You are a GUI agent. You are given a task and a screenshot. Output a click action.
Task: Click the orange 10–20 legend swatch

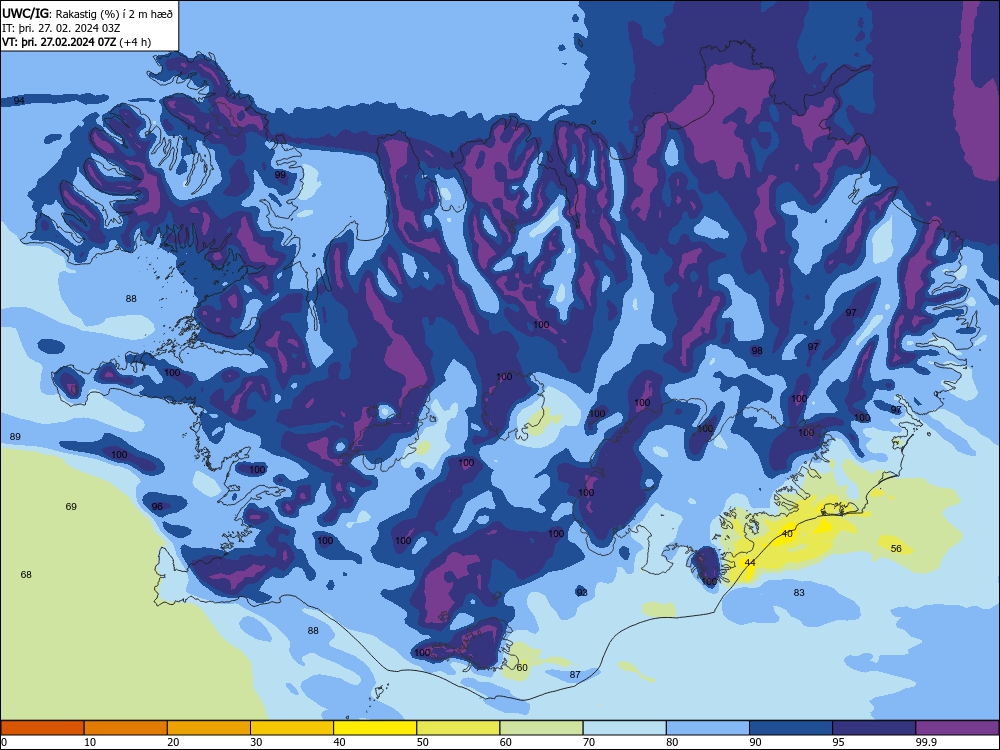point(126,728)
